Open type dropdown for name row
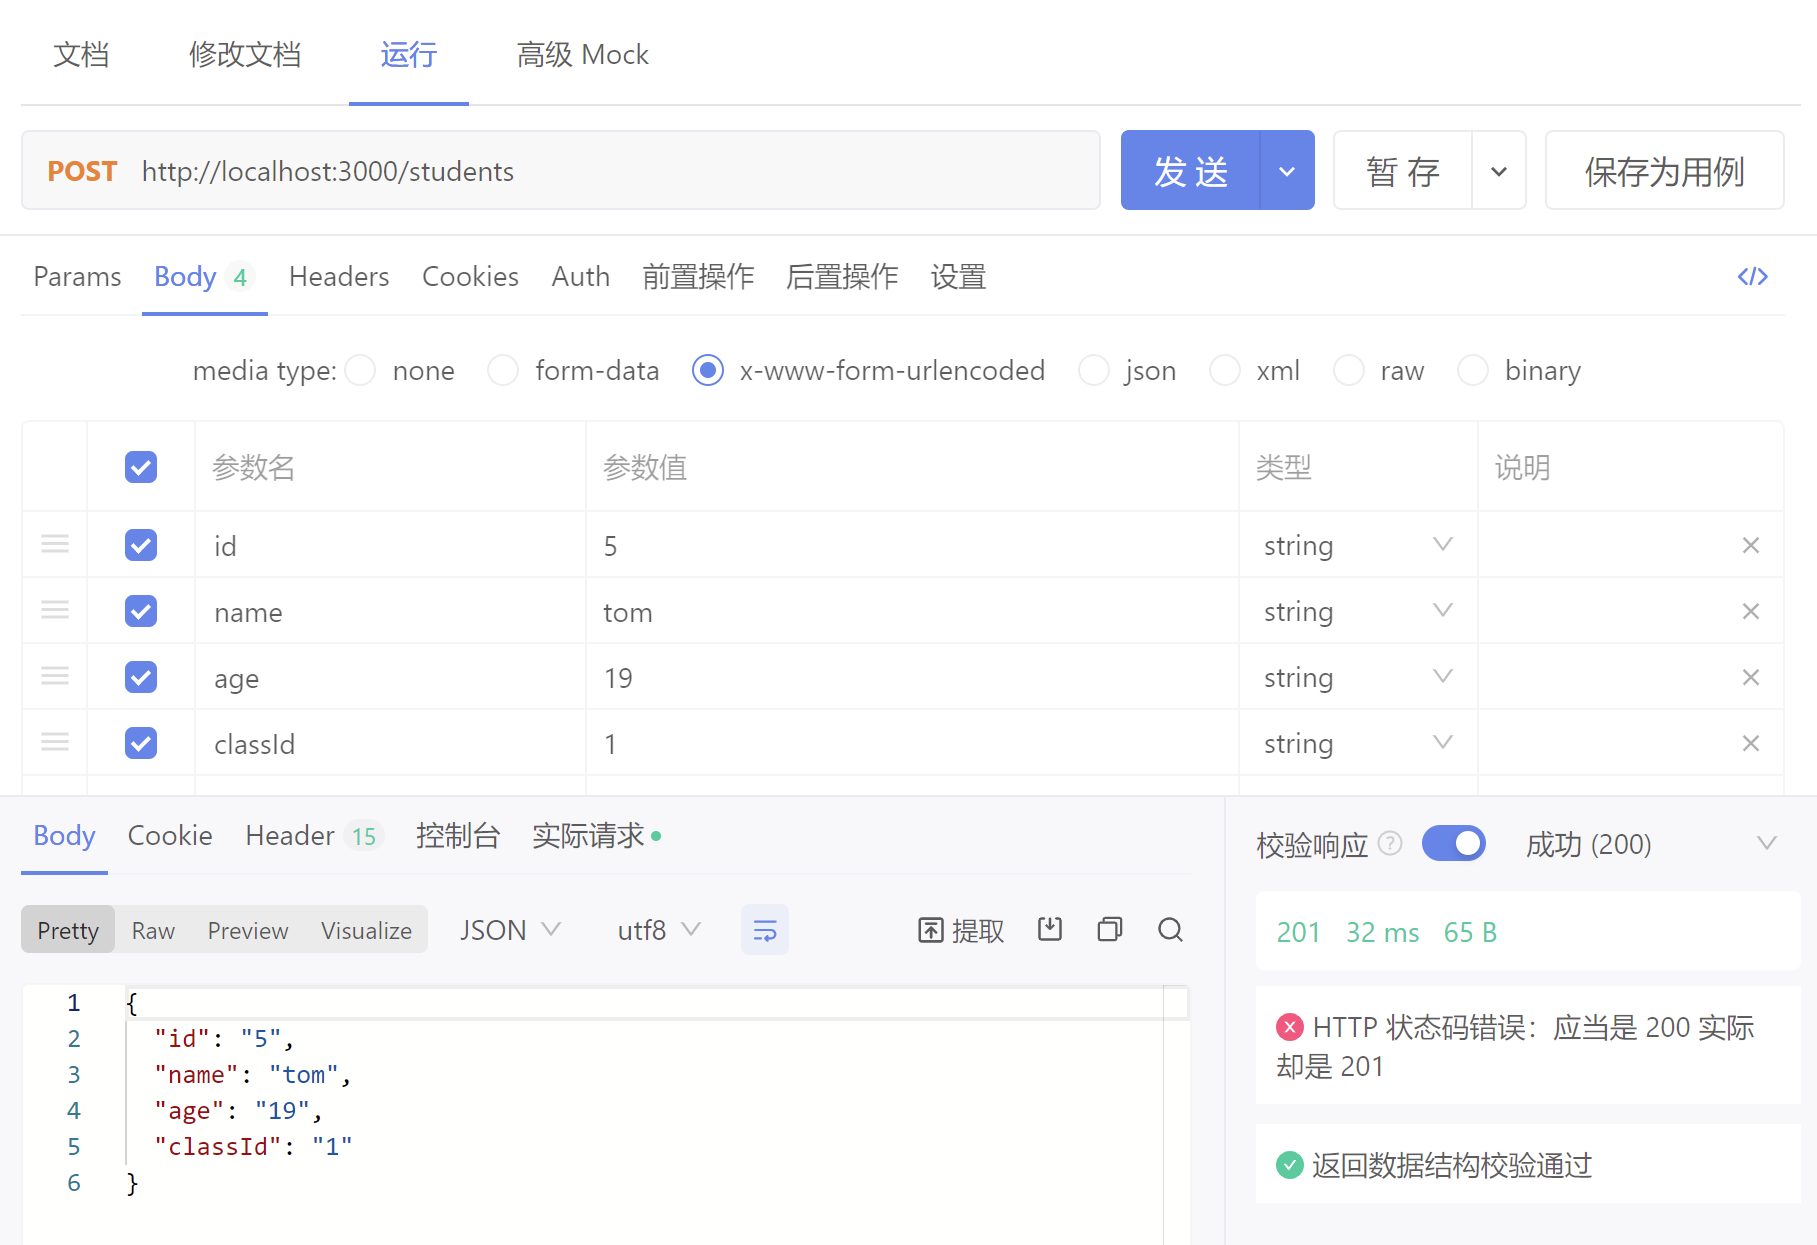 [1358, 611]
